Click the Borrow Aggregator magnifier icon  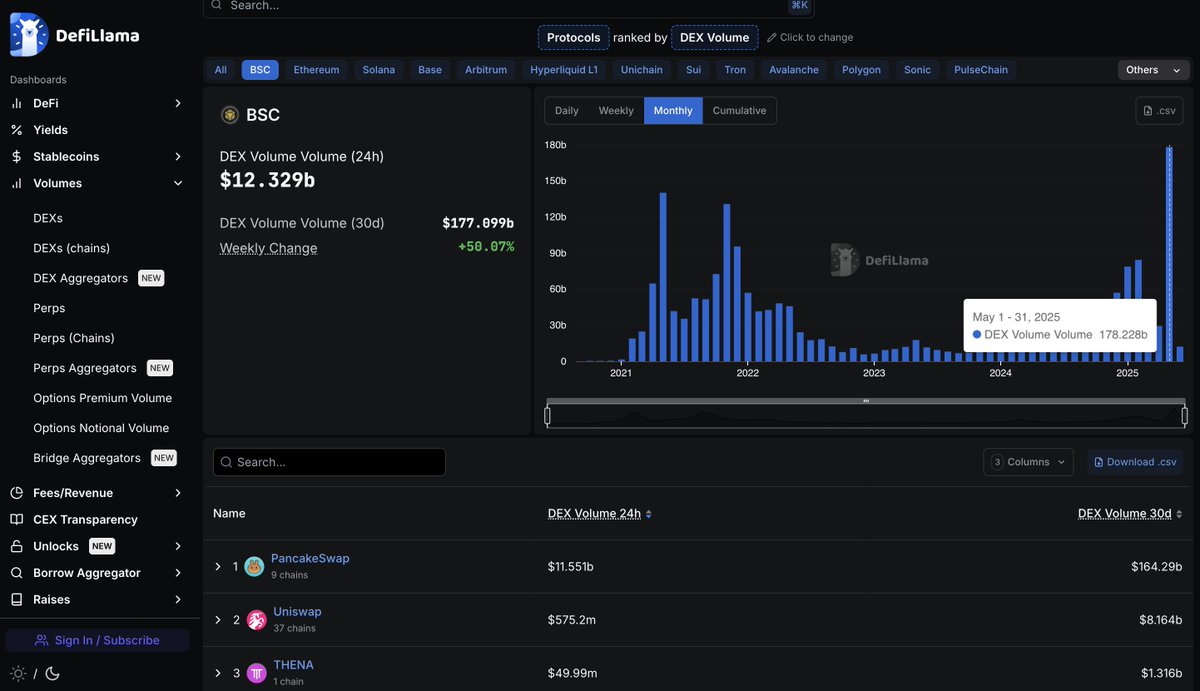16,573
